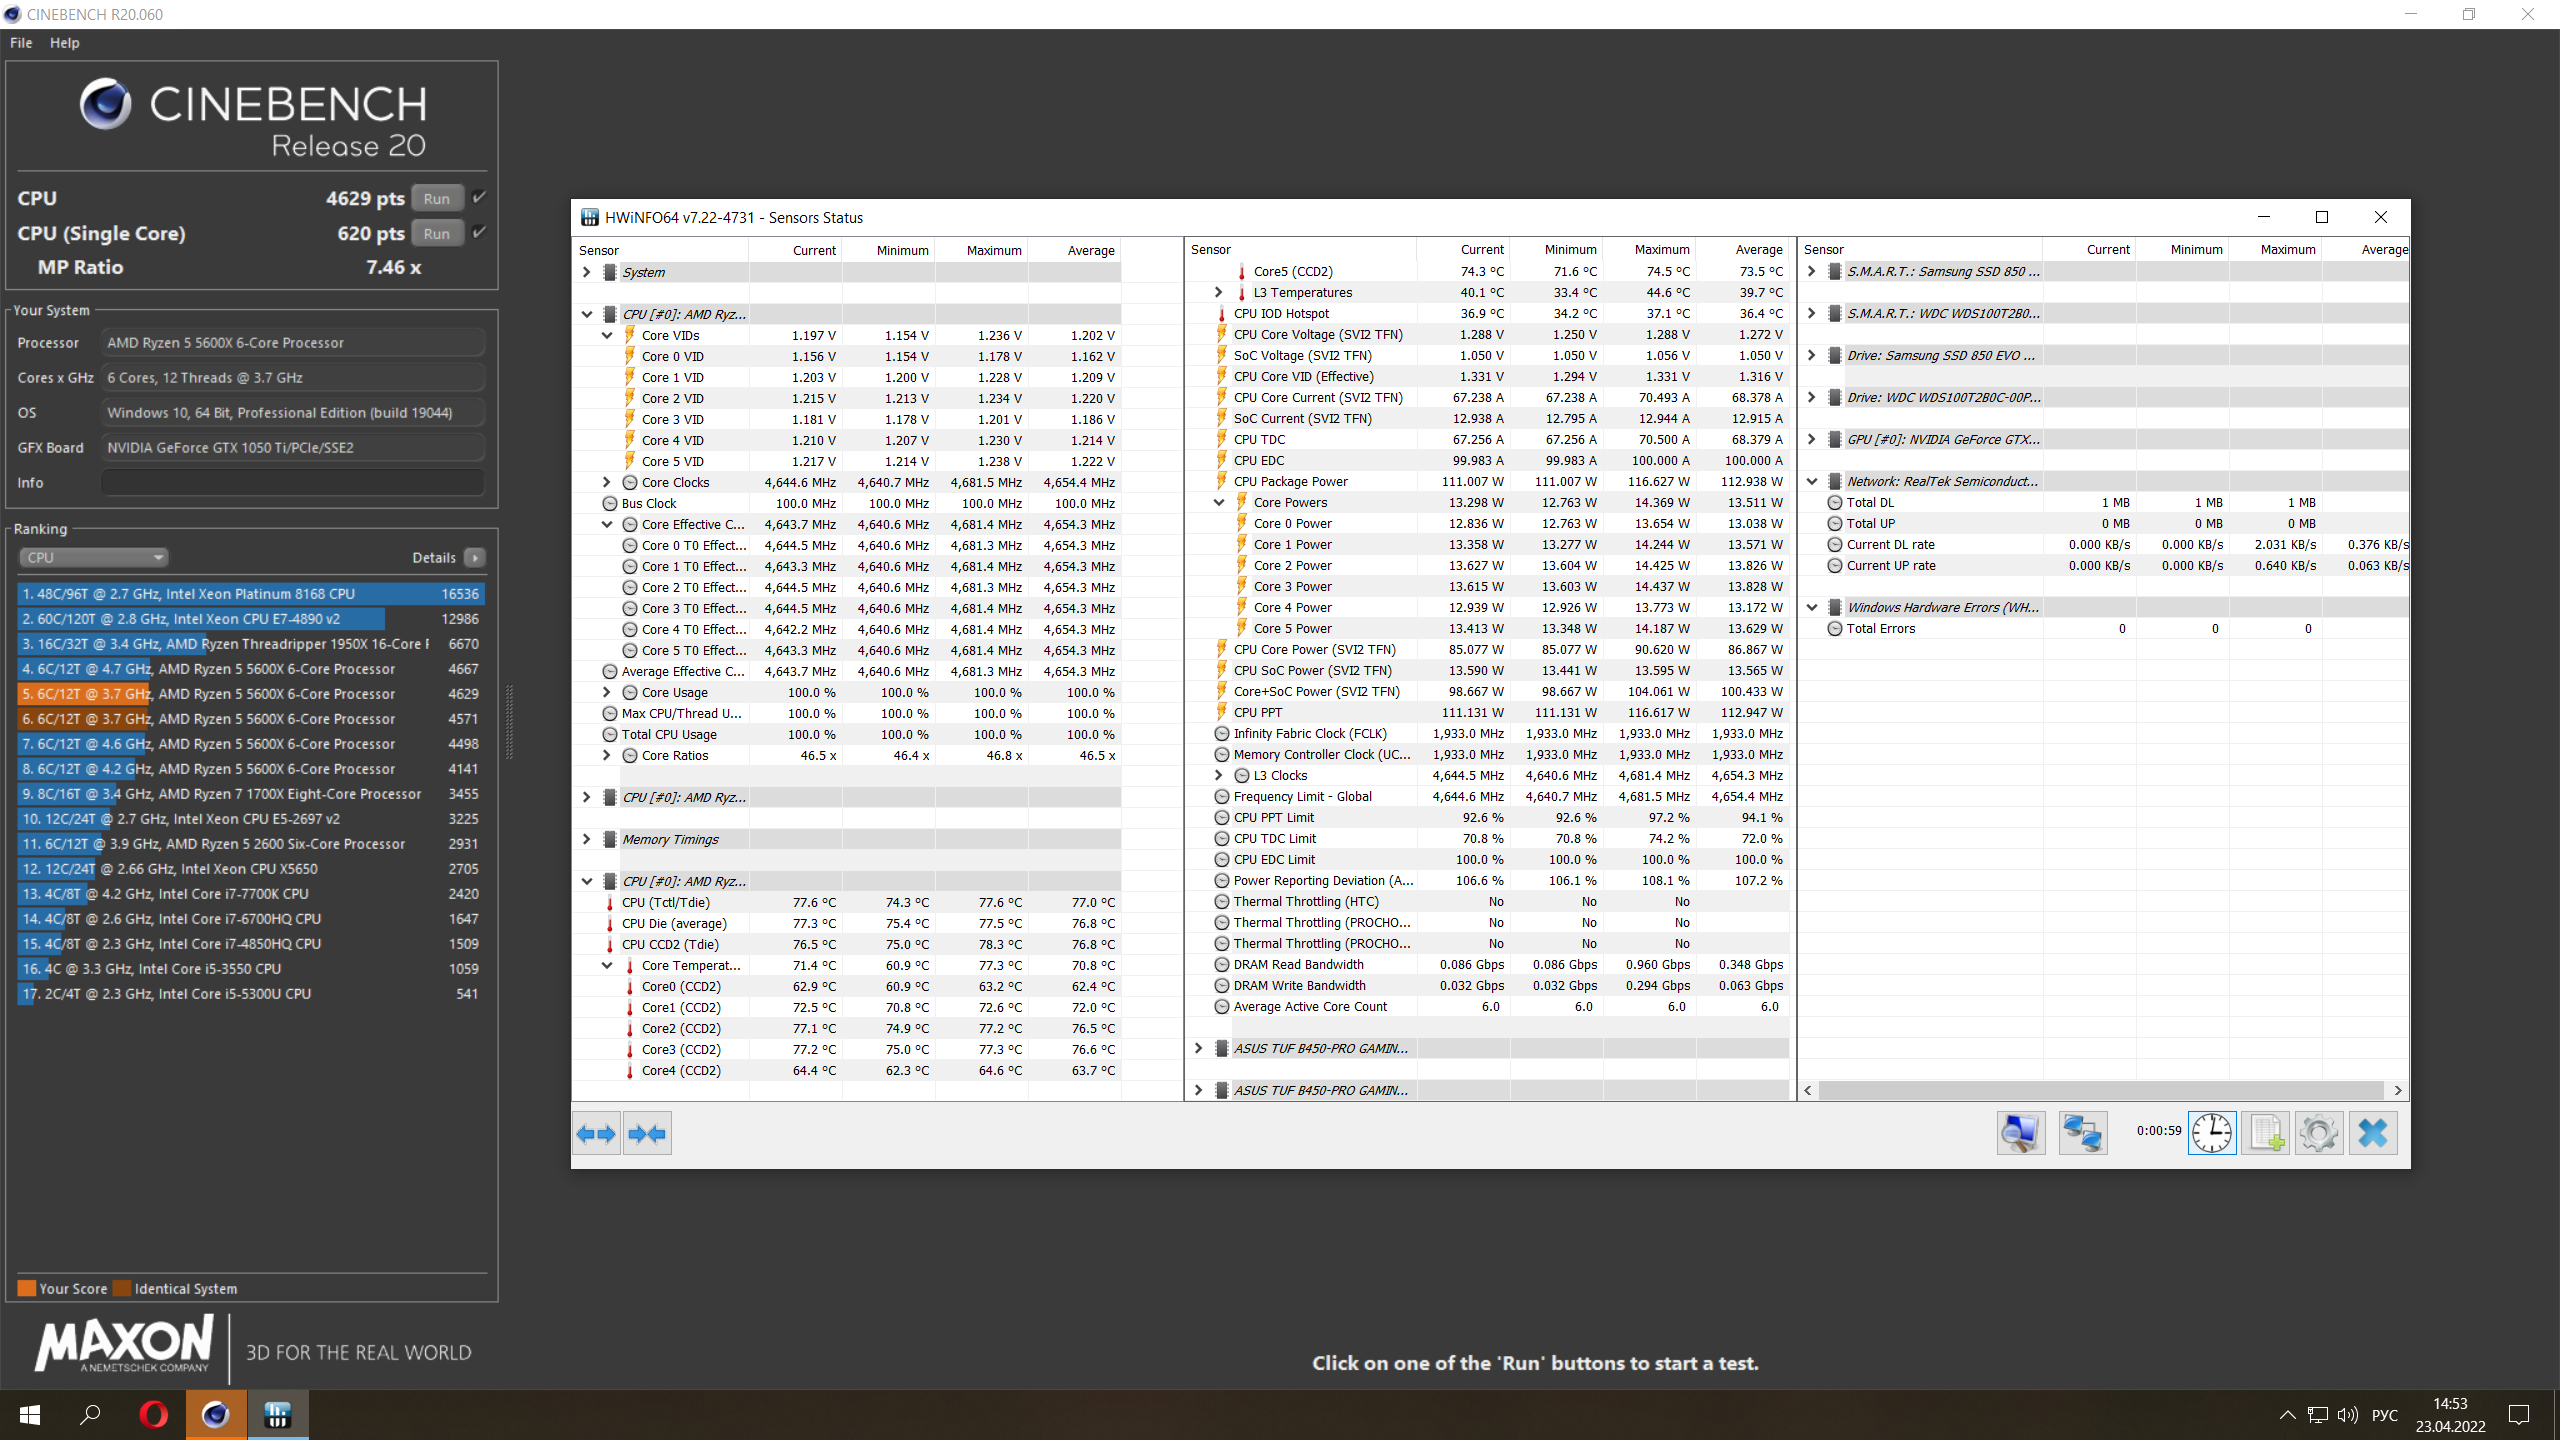The image size is (2560, 1440).
Task: Click the sensor summary monitor magnifier icon
Action: tap(2020, 1133)
